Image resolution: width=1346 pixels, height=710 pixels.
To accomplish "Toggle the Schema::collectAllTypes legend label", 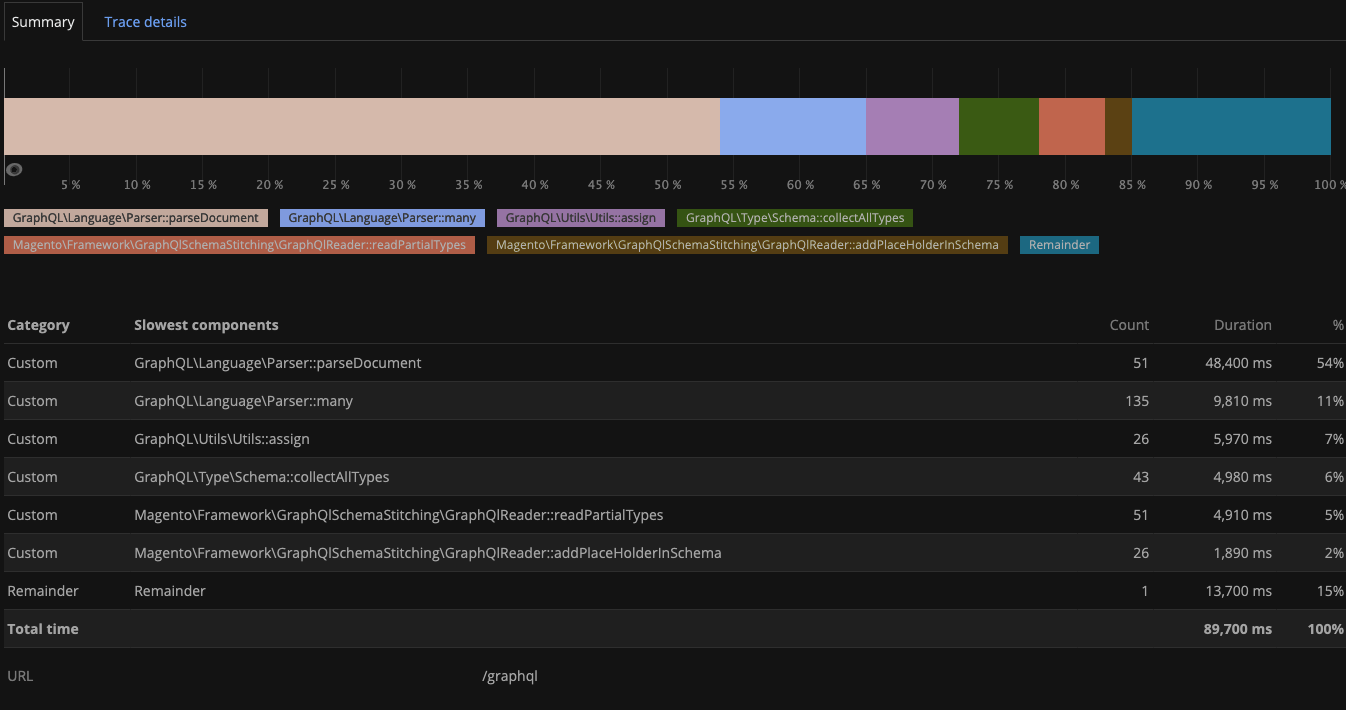I will 795,218.
